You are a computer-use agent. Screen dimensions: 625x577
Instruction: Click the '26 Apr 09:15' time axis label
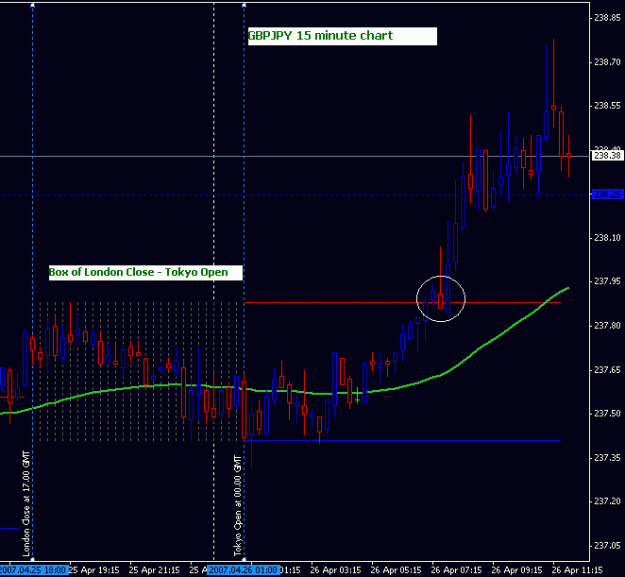pyautogui.click(x=517, y=570)
